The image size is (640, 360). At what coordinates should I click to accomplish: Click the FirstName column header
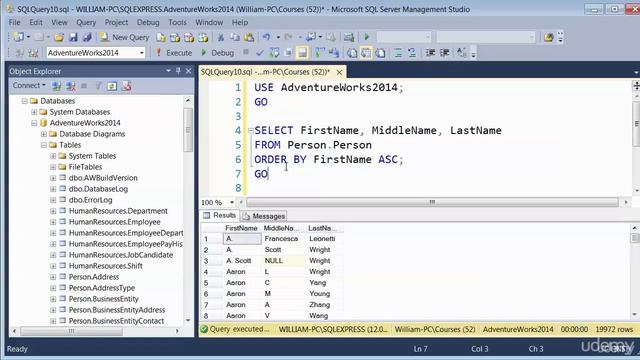tap(241, 228)
